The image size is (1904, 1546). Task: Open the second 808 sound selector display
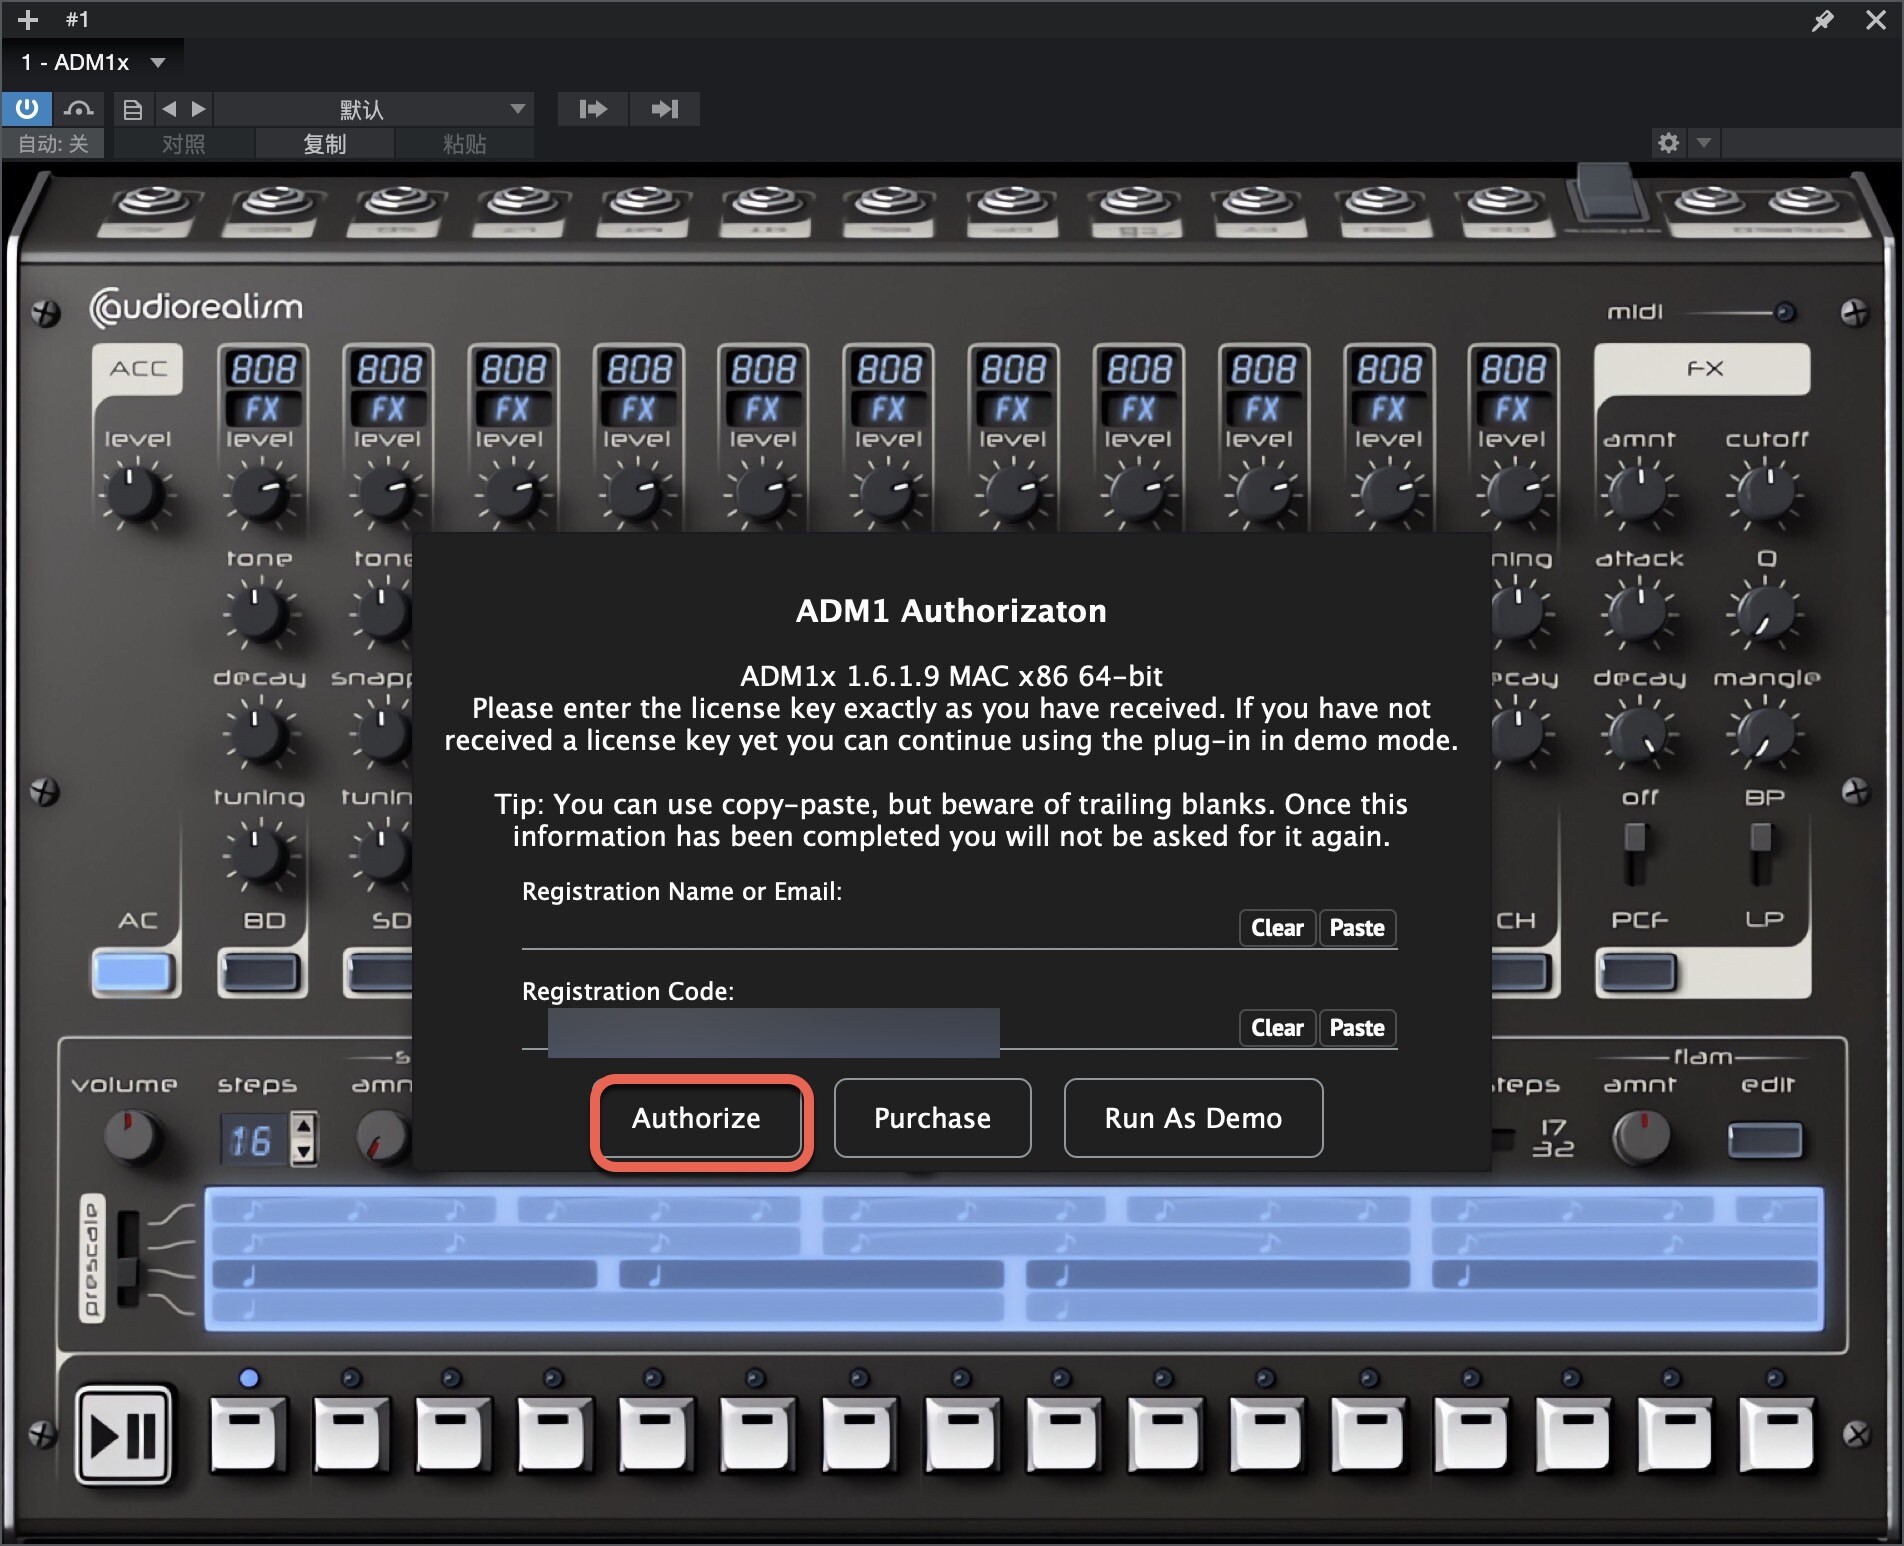[x=388, y=369]
